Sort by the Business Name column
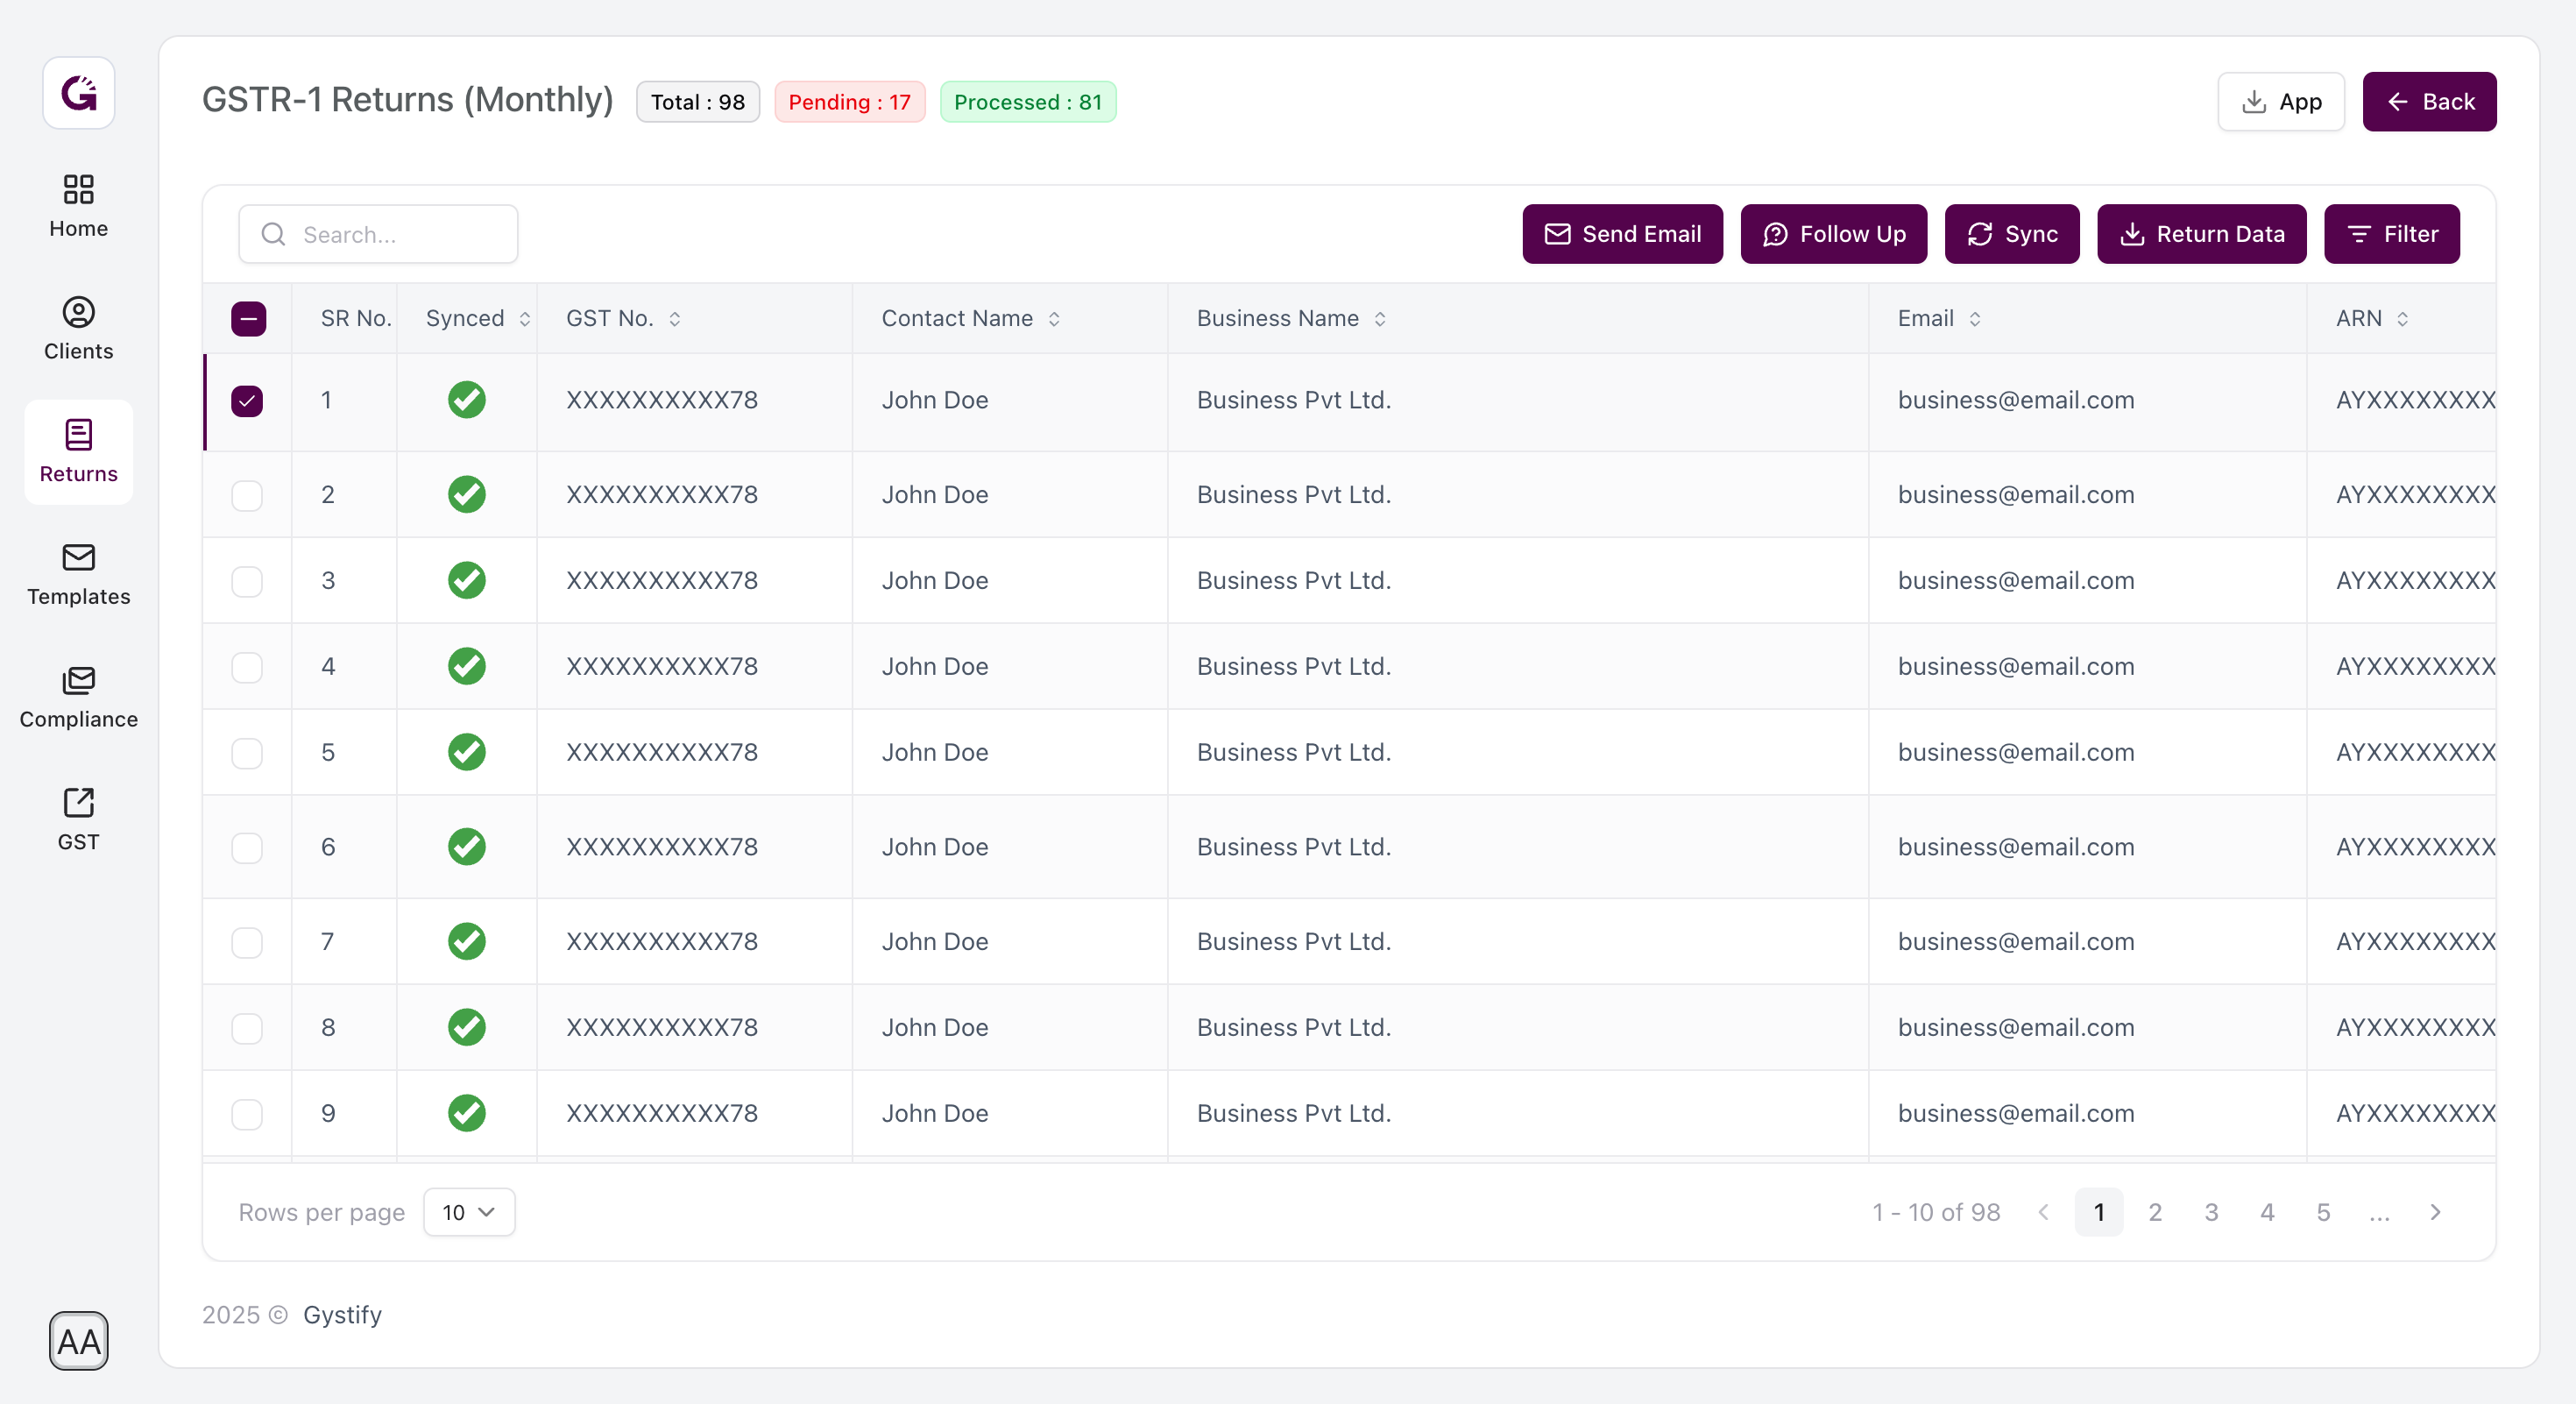 [1380, 318]
